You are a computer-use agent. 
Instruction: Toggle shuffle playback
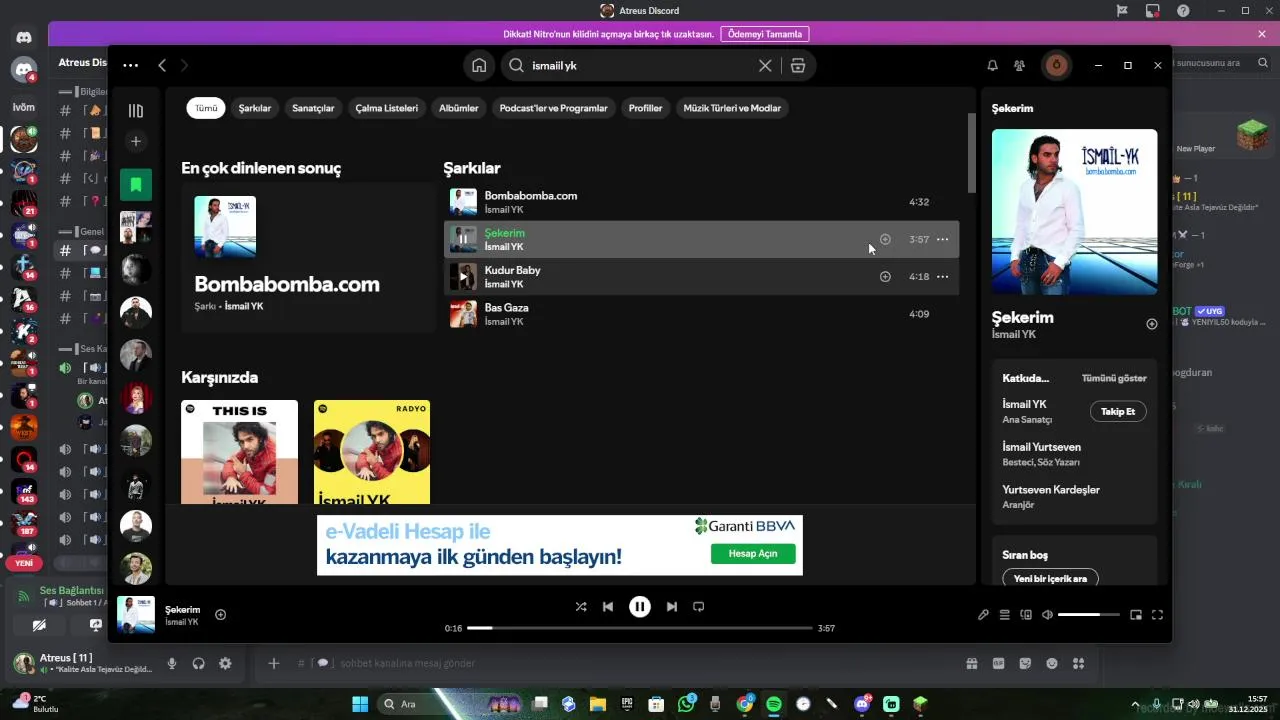(581, 606)
